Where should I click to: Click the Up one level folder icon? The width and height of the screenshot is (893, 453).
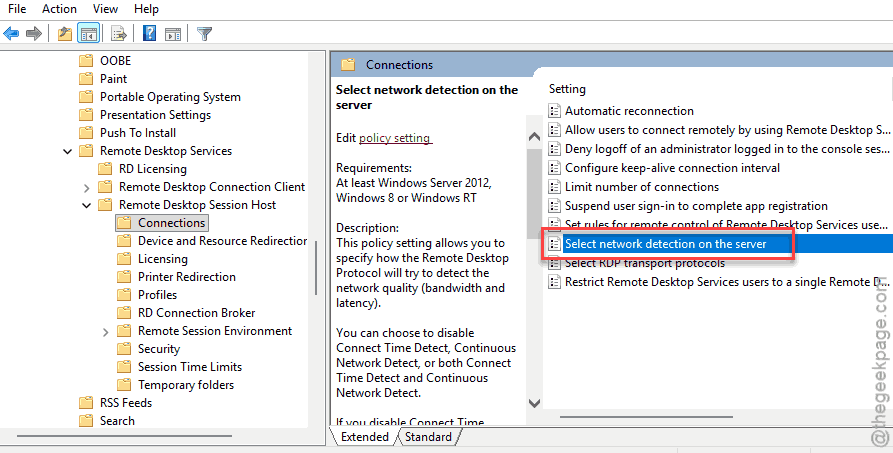pyautogui.click(x=64, y=34)
